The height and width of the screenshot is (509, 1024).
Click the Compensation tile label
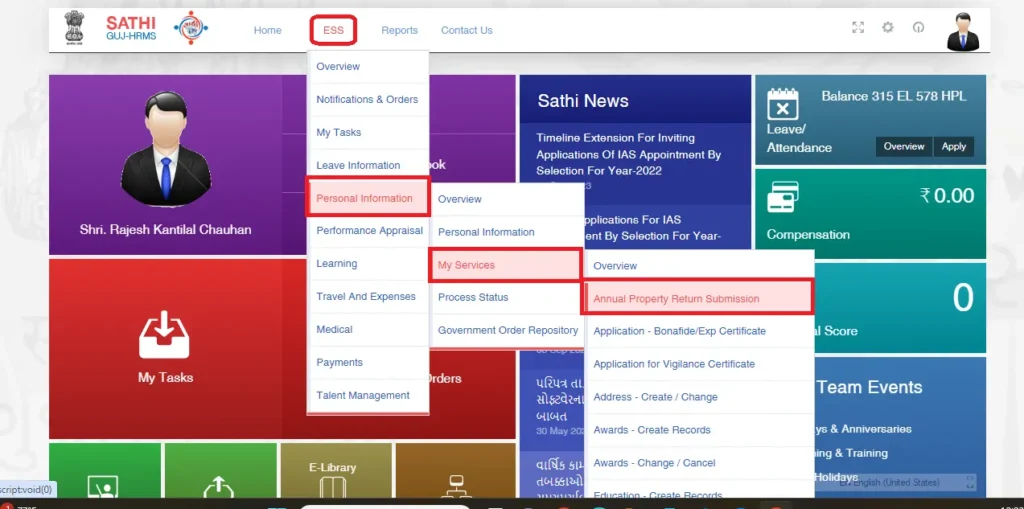pos(808,235)
